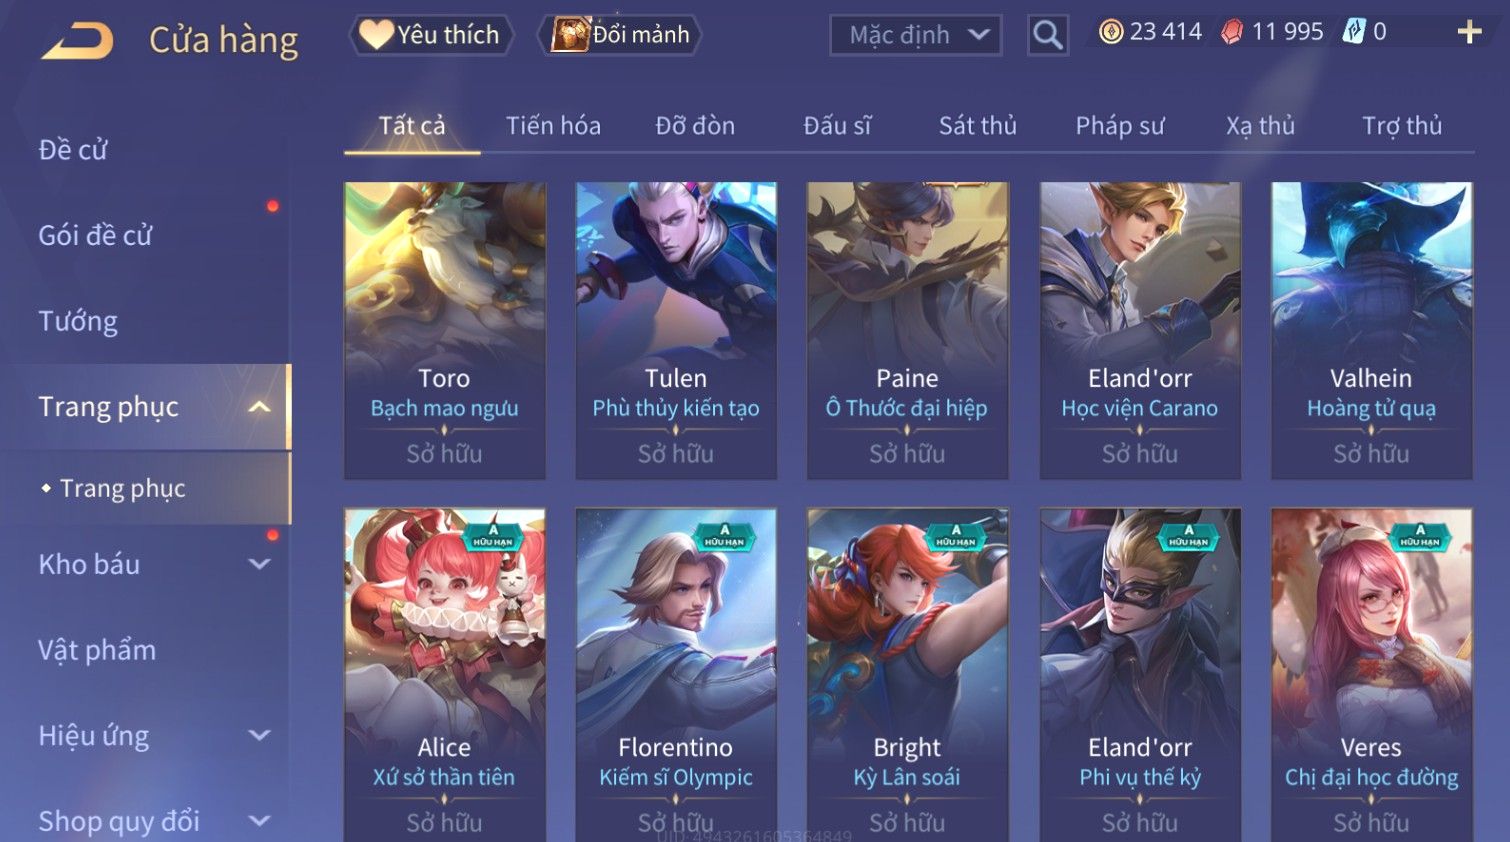Image resolution: width=1510 pixels, height=842 pixels.
Task: Click the gold coin balance icon
Action: coord(1110,32)
